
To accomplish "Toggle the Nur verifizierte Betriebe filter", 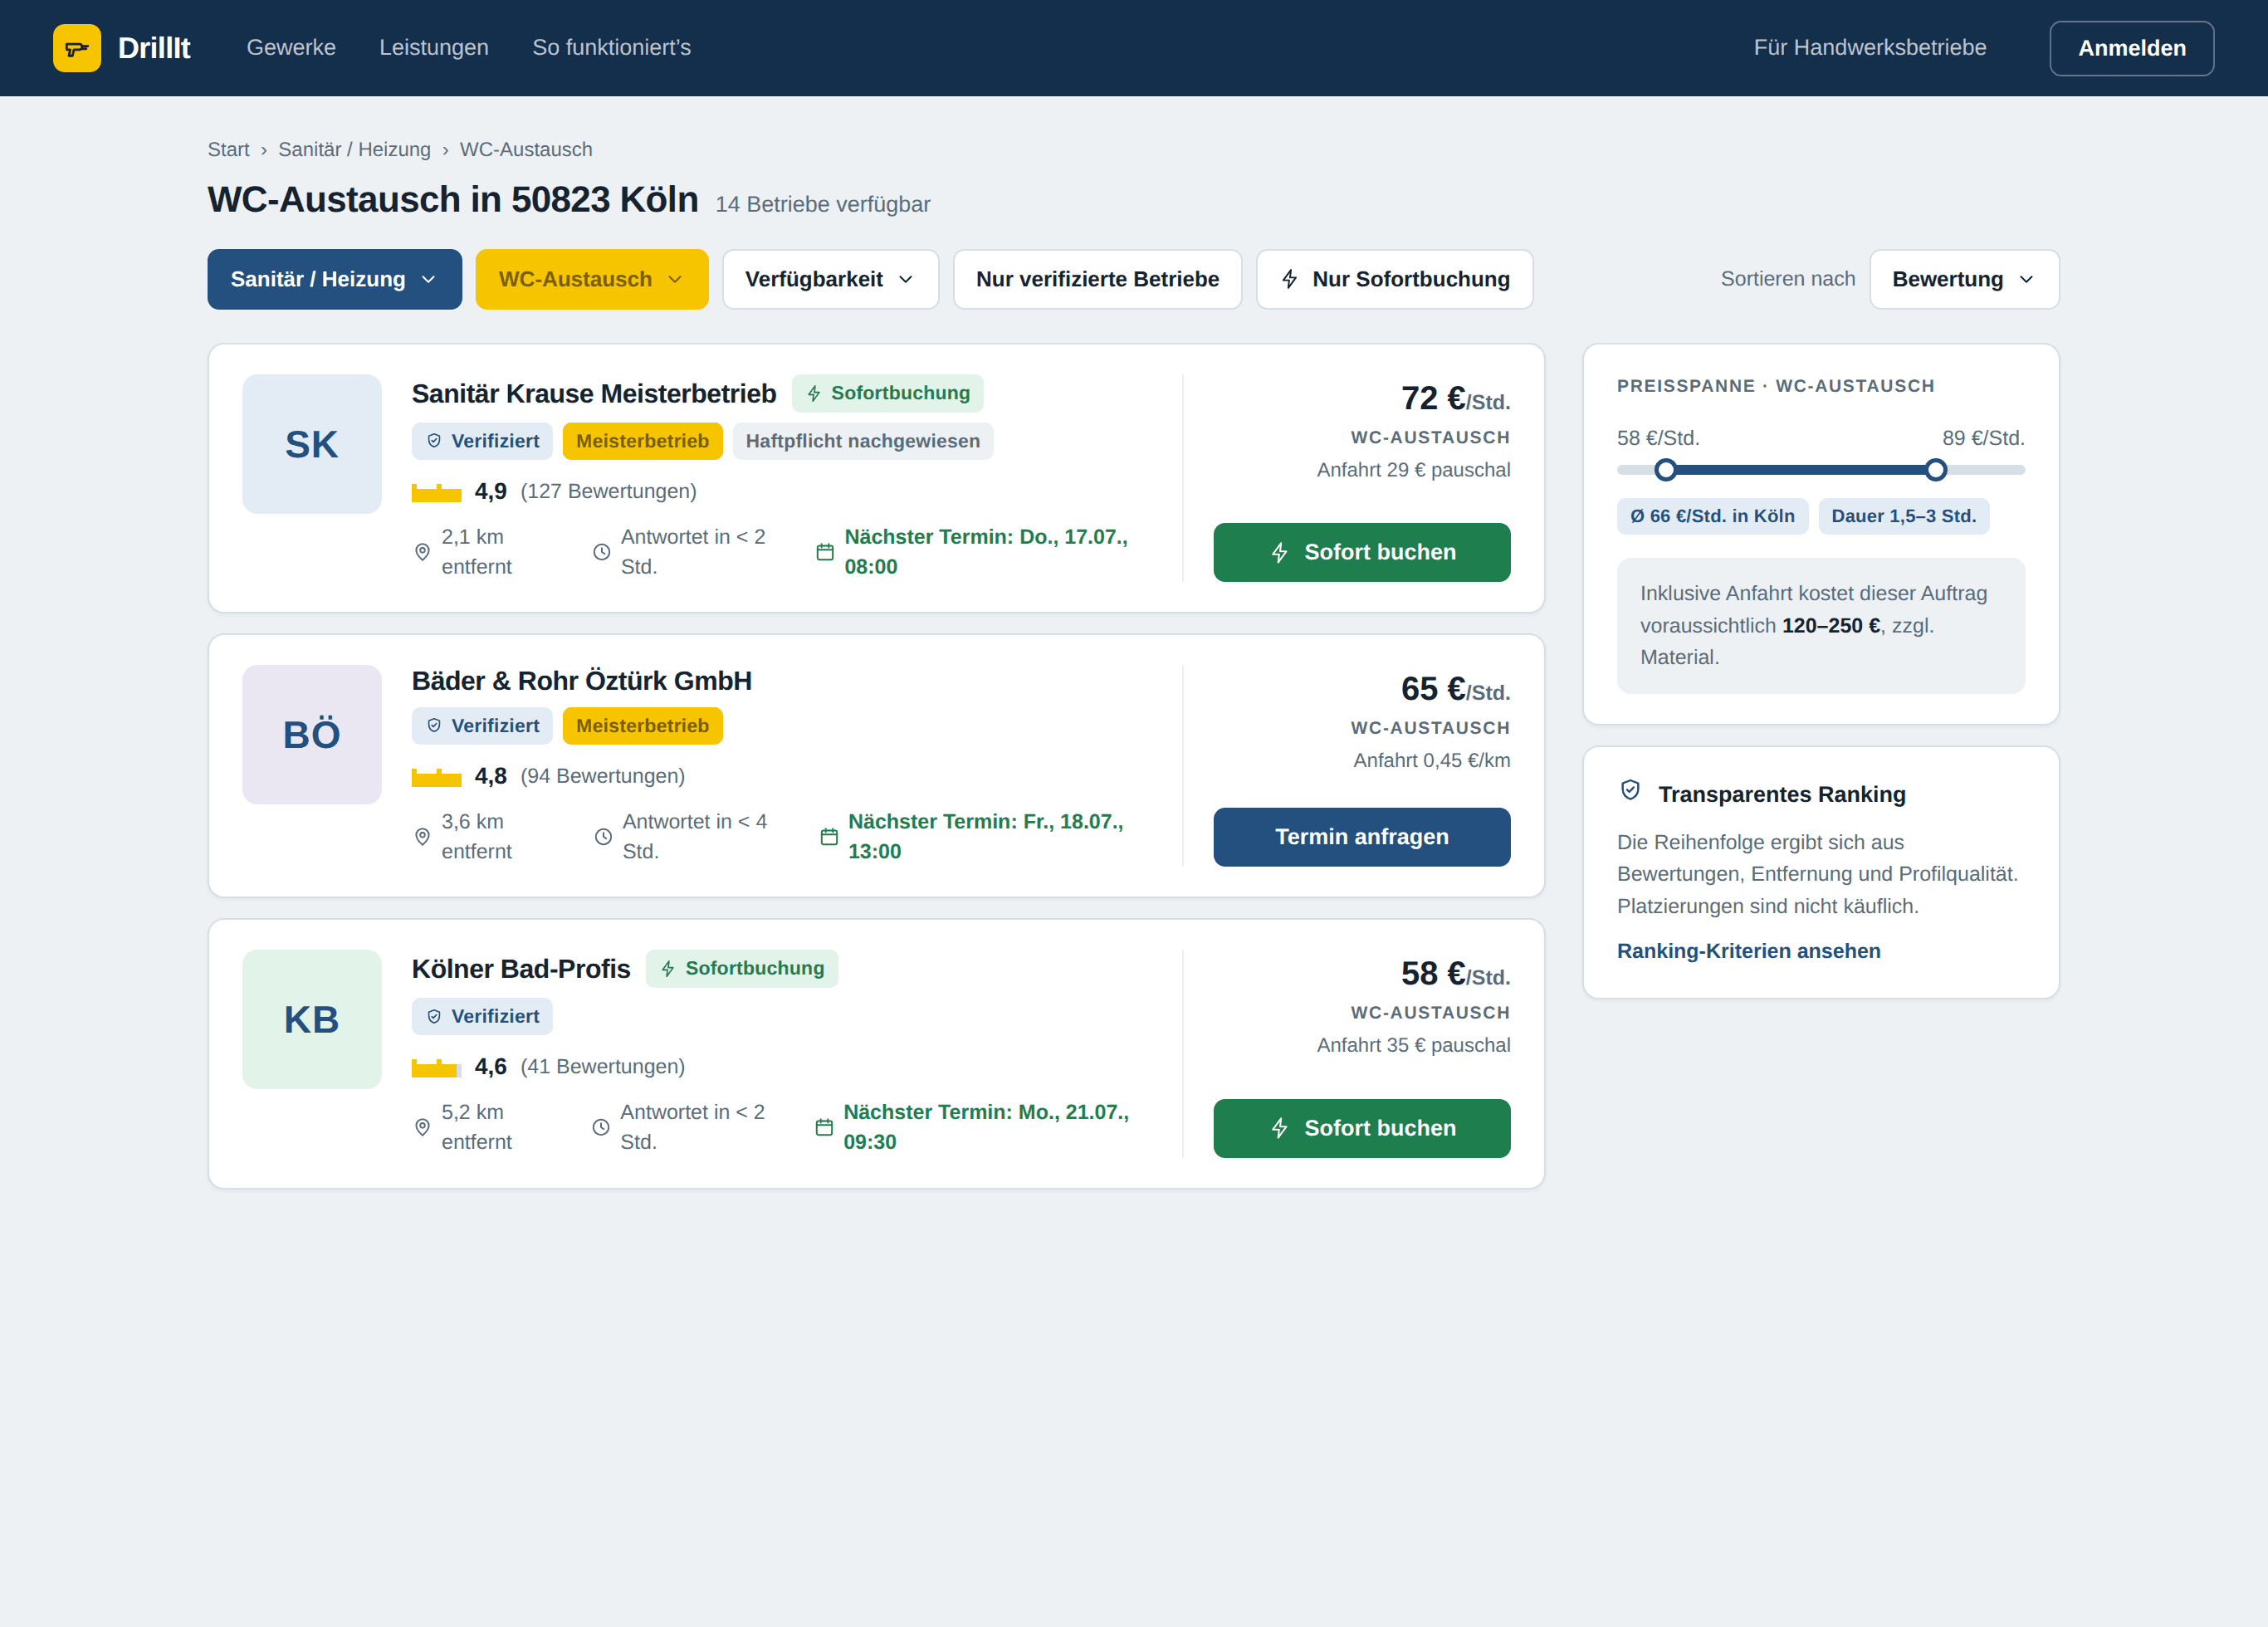I will tap(1097, 279).
